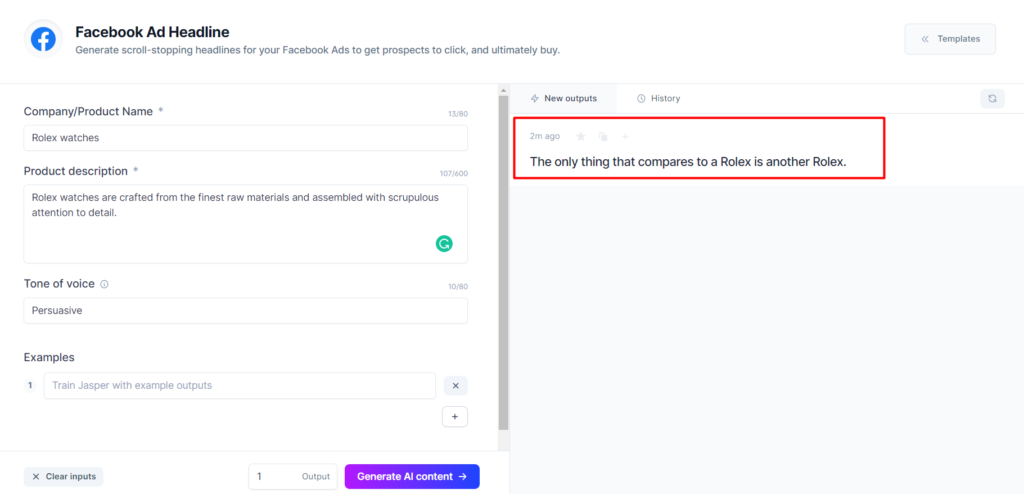This screenshot has width=1024, height=494.
Task: Set the number of outputs field
Action: (293, 476)
